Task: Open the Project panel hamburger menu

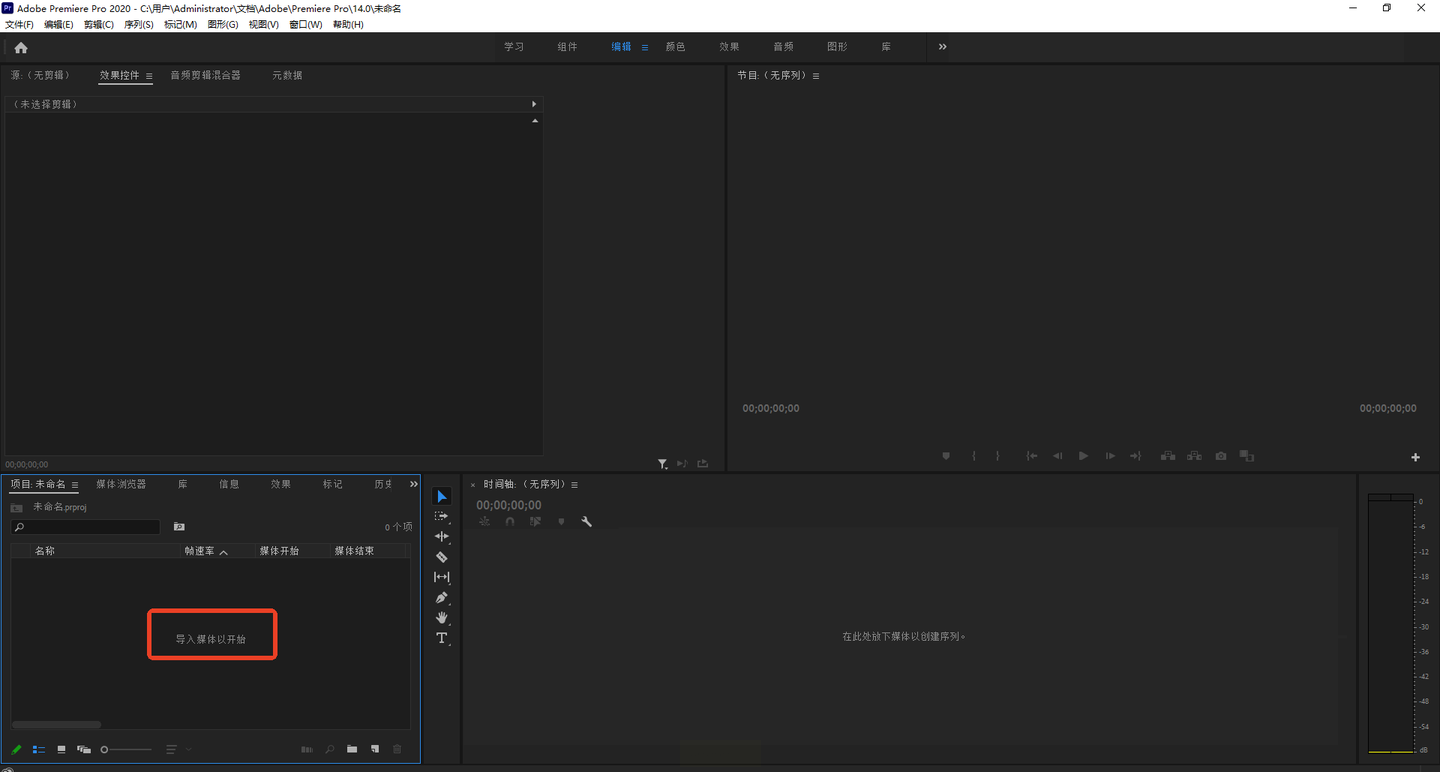Action: 75,485
